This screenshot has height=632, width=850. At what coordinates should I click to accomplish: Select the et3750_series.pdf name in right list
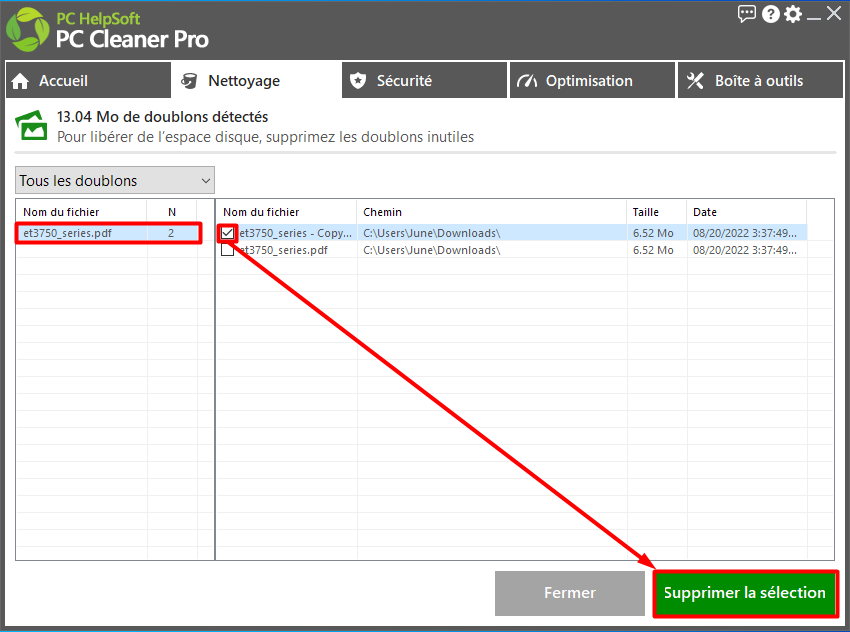coord(284,250)
